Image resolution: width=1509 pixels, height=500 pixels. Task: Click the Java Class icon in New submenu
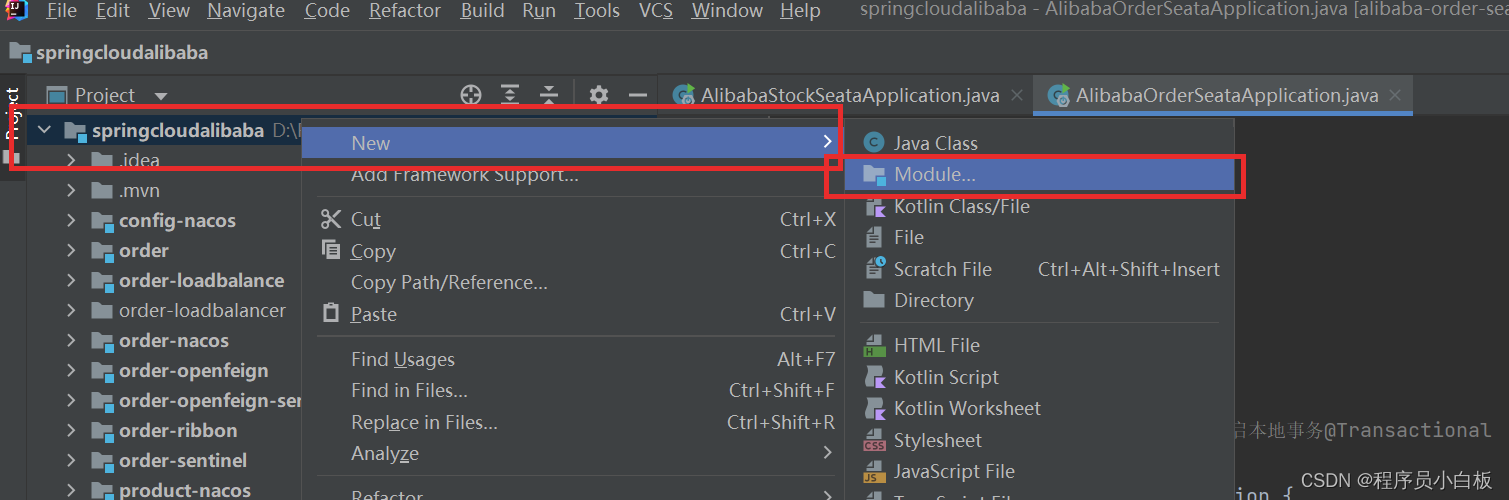(x=874, y=143)
